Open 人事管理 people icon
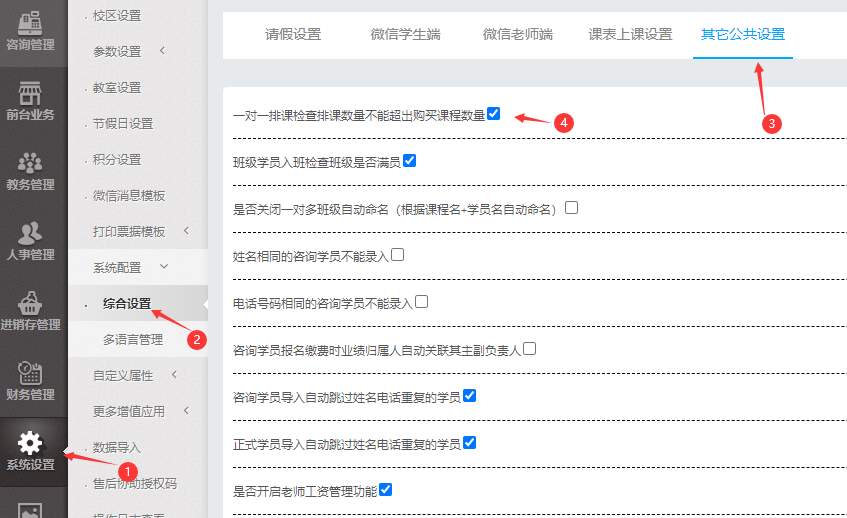The width and height of the screenshot is (847, 518). coord(30,233)
